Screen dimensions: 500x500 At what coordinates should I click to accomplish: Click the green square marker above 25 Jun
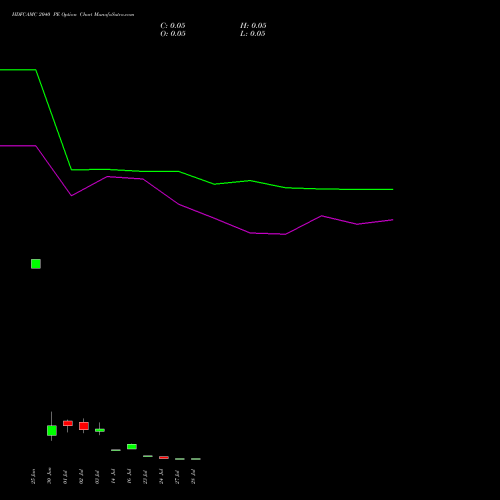36,264
